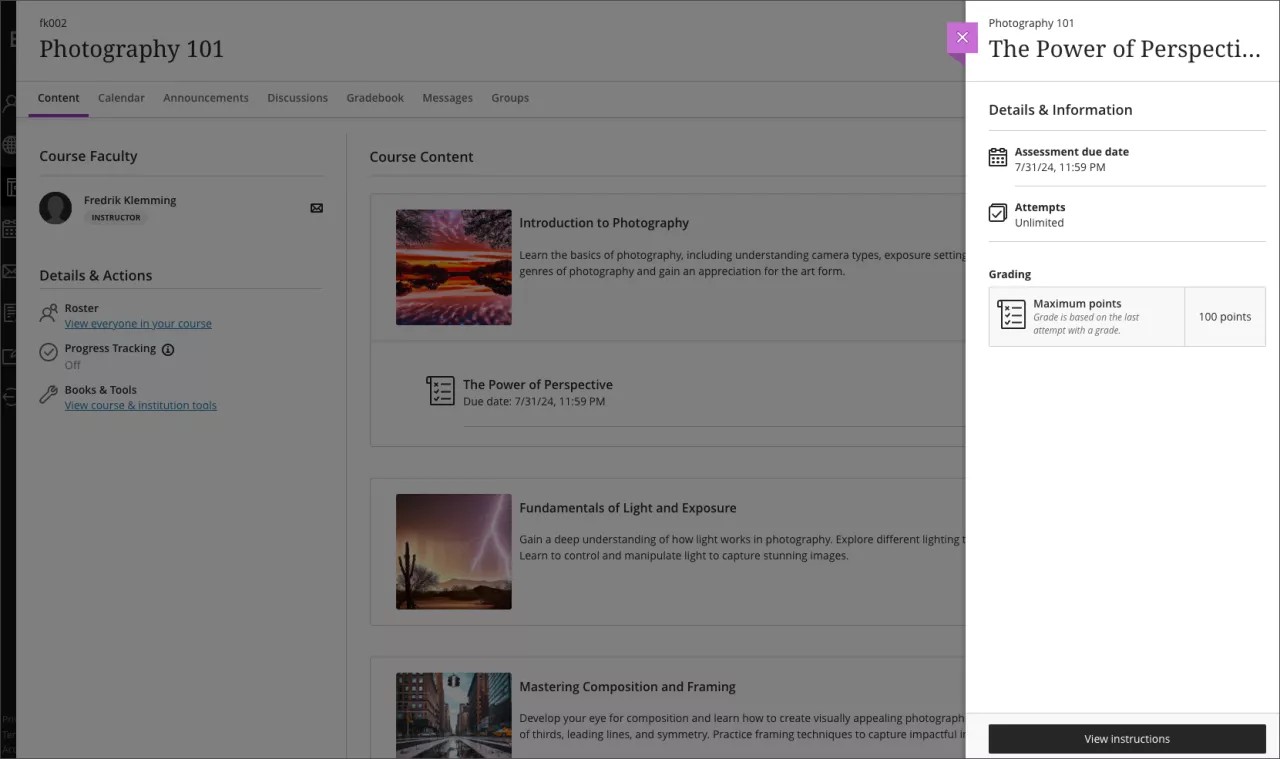Switch to the Announcements tab
This screenshot has width=1280, height=759.
click(x=205, y=97)
